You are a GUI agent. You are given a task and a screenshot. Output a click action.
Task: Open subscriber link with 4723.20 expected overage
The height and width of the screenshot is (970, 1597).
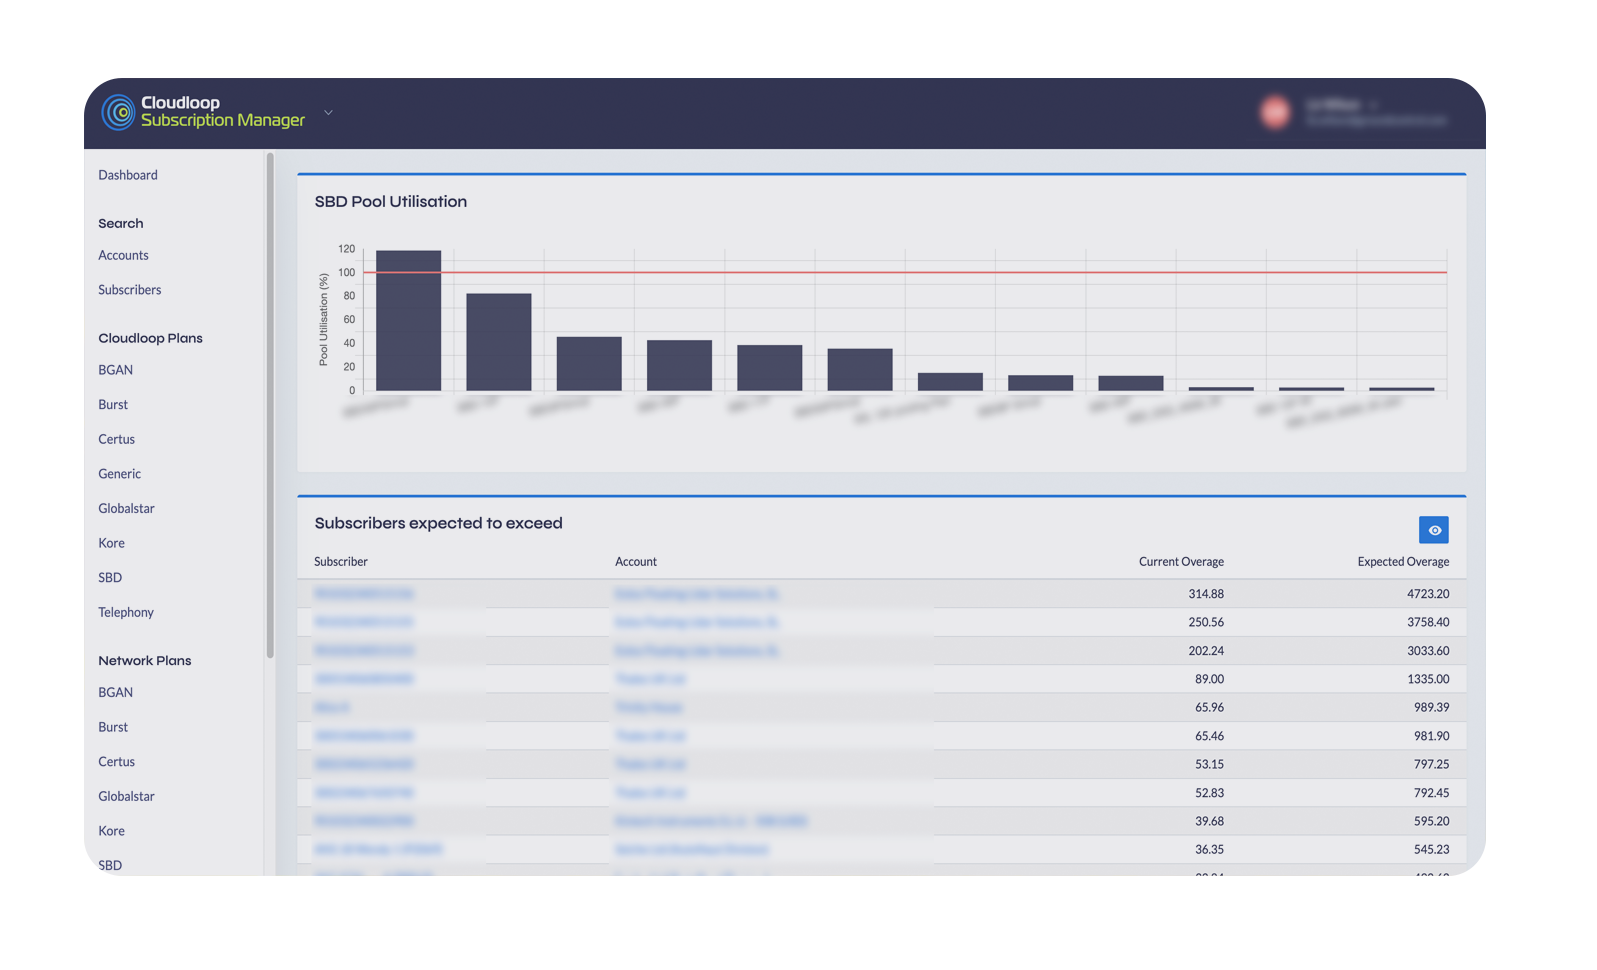[363, 594]
